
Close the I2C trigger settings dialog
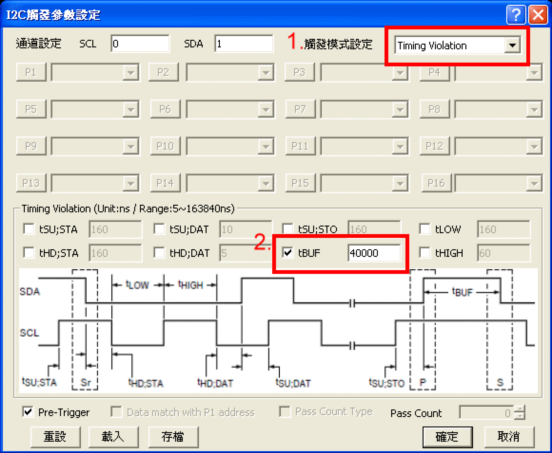pos(538,15)
